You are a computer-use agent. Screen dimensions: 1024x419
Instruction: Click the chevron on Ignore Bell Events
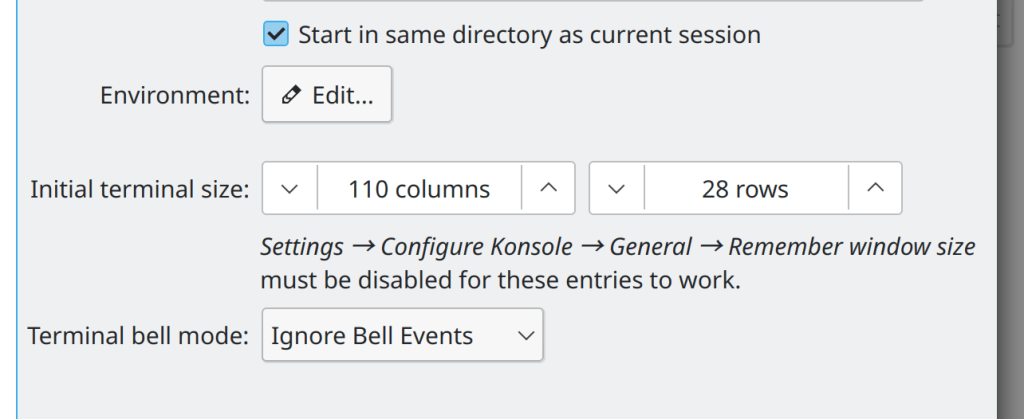pos(526,336)
